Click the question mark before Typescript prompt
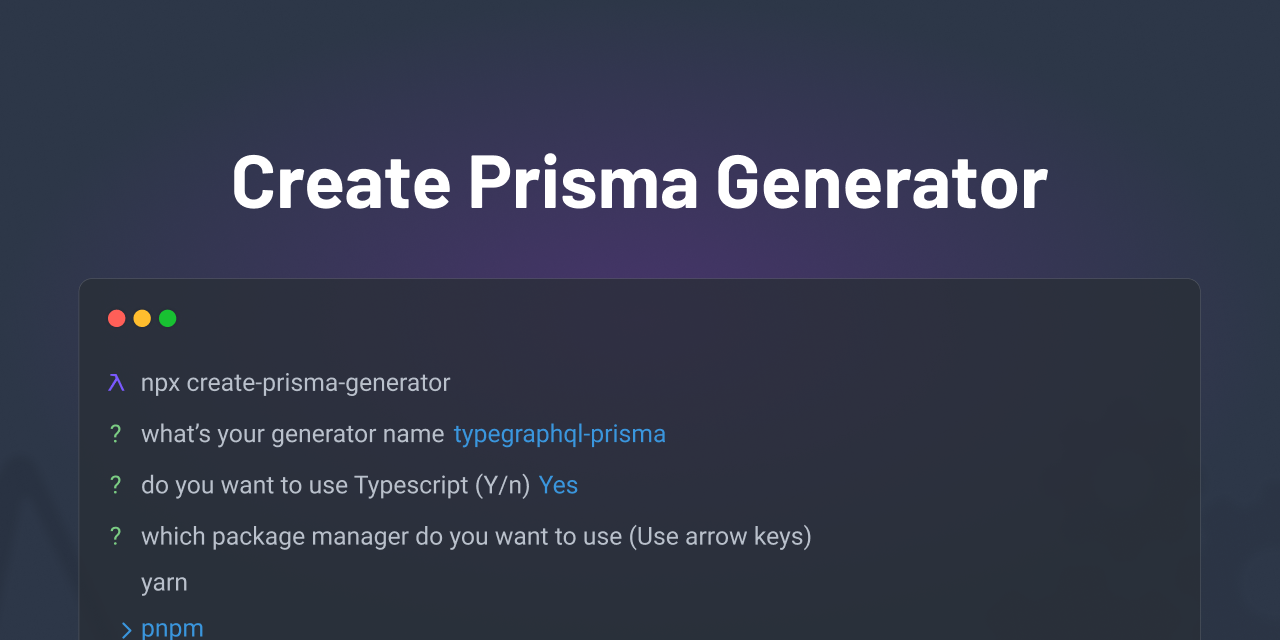 pyautogui.click(x=116, y=485)
